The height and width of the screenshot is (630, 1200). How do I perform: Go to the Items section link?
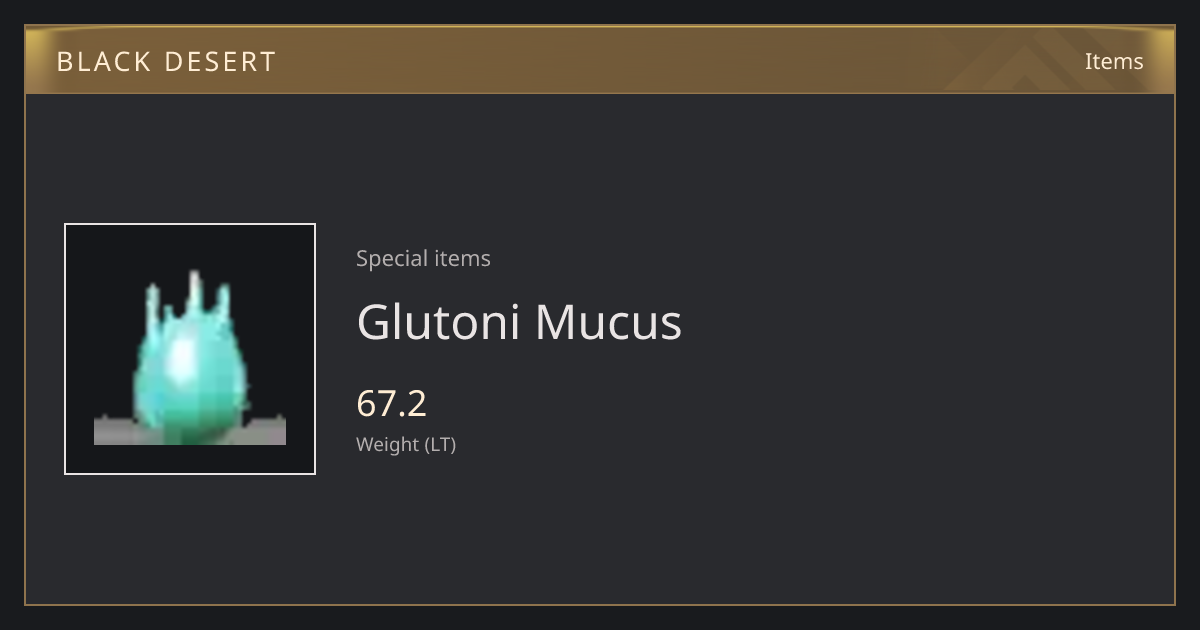point(1114,61)
